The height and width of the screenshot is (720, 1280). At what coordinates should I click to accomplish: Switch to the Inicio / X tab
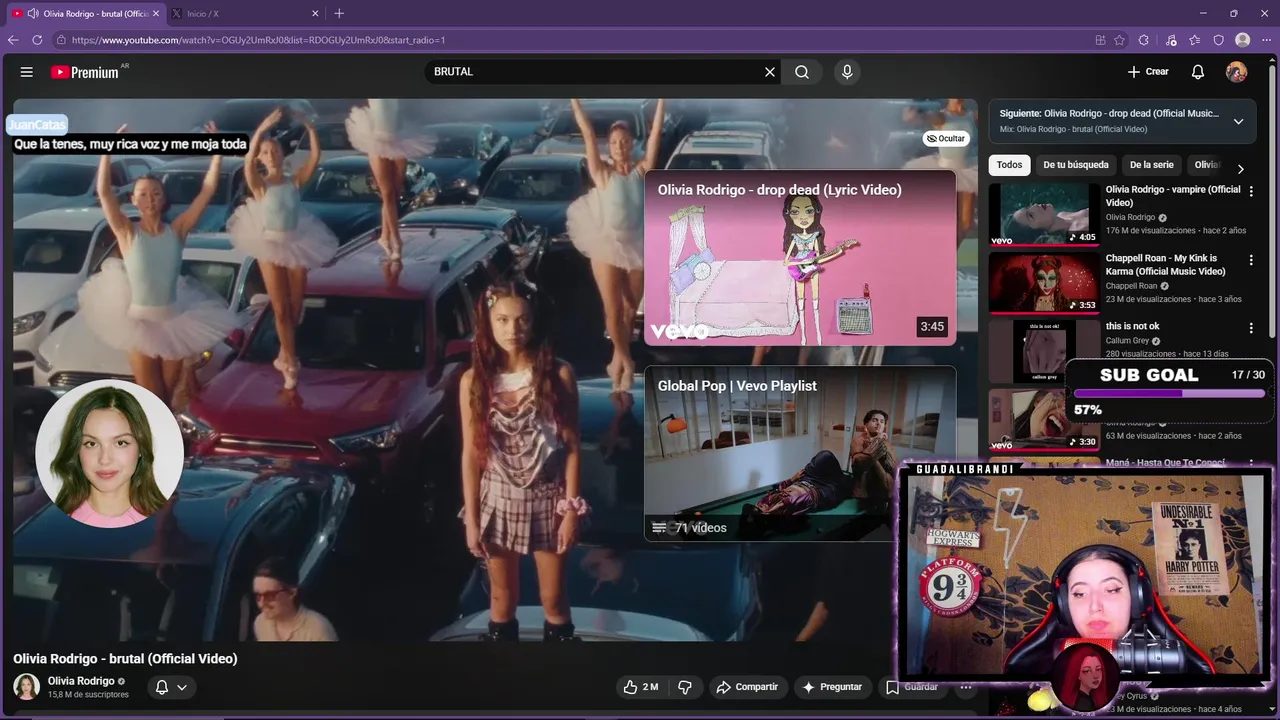point(244,13)
